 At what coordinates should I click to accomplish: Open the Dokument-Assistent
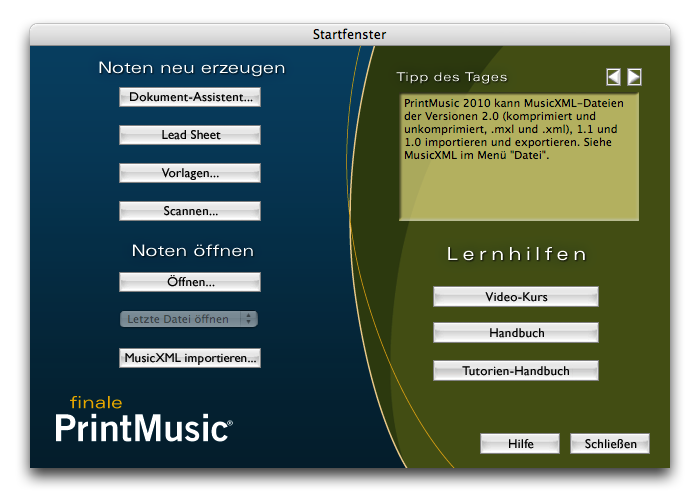(190, 97)
